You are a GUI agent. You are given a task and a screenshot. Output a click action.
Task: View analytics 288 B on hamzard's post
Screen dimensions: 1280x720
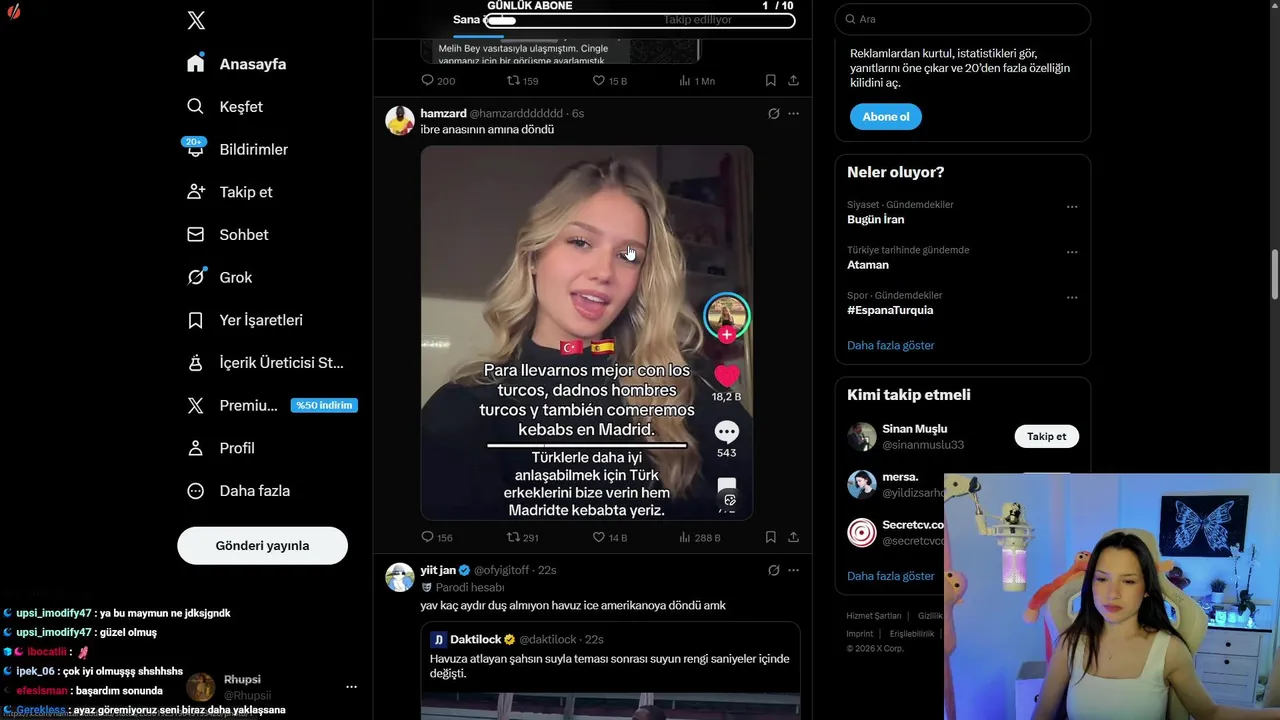(x=699, y=537)
